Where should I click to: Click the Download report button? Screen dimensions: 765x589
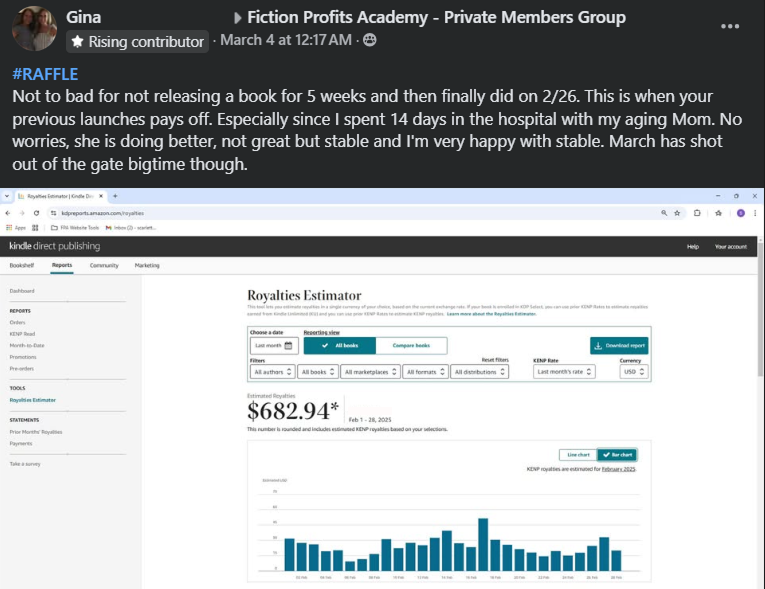pos(620,345)
